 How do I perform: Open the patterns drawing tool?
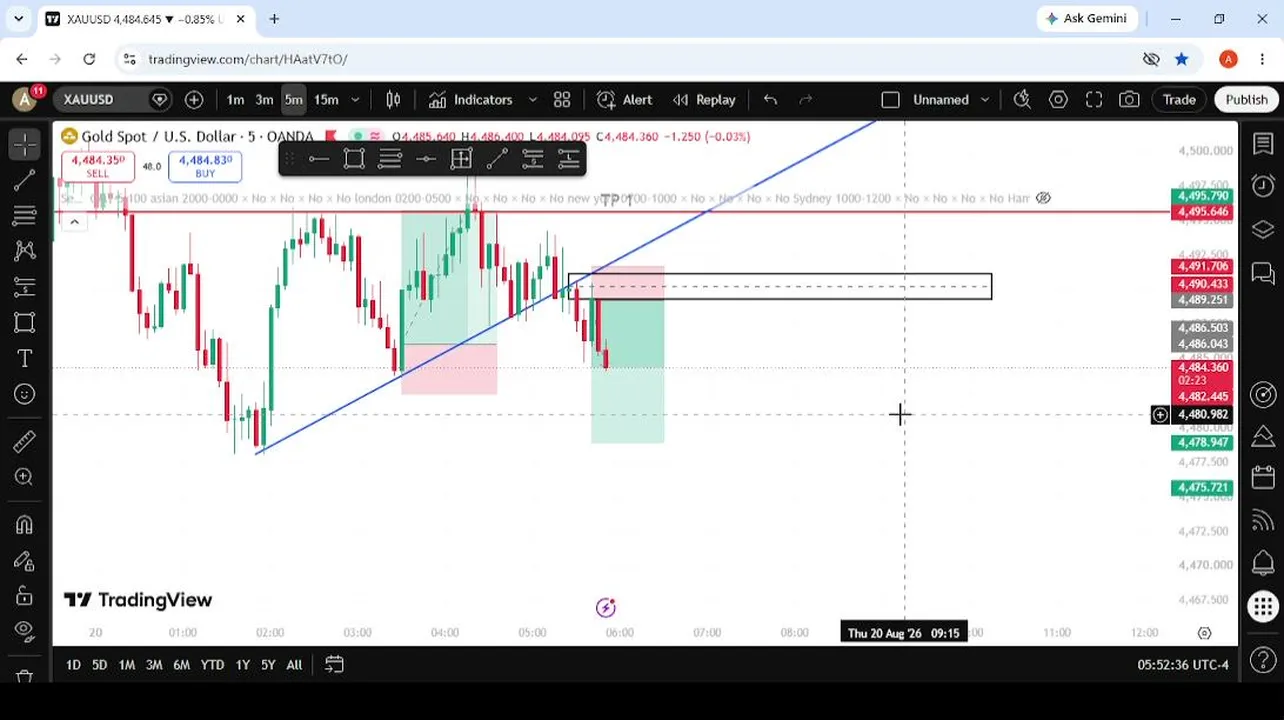point(25,251)
